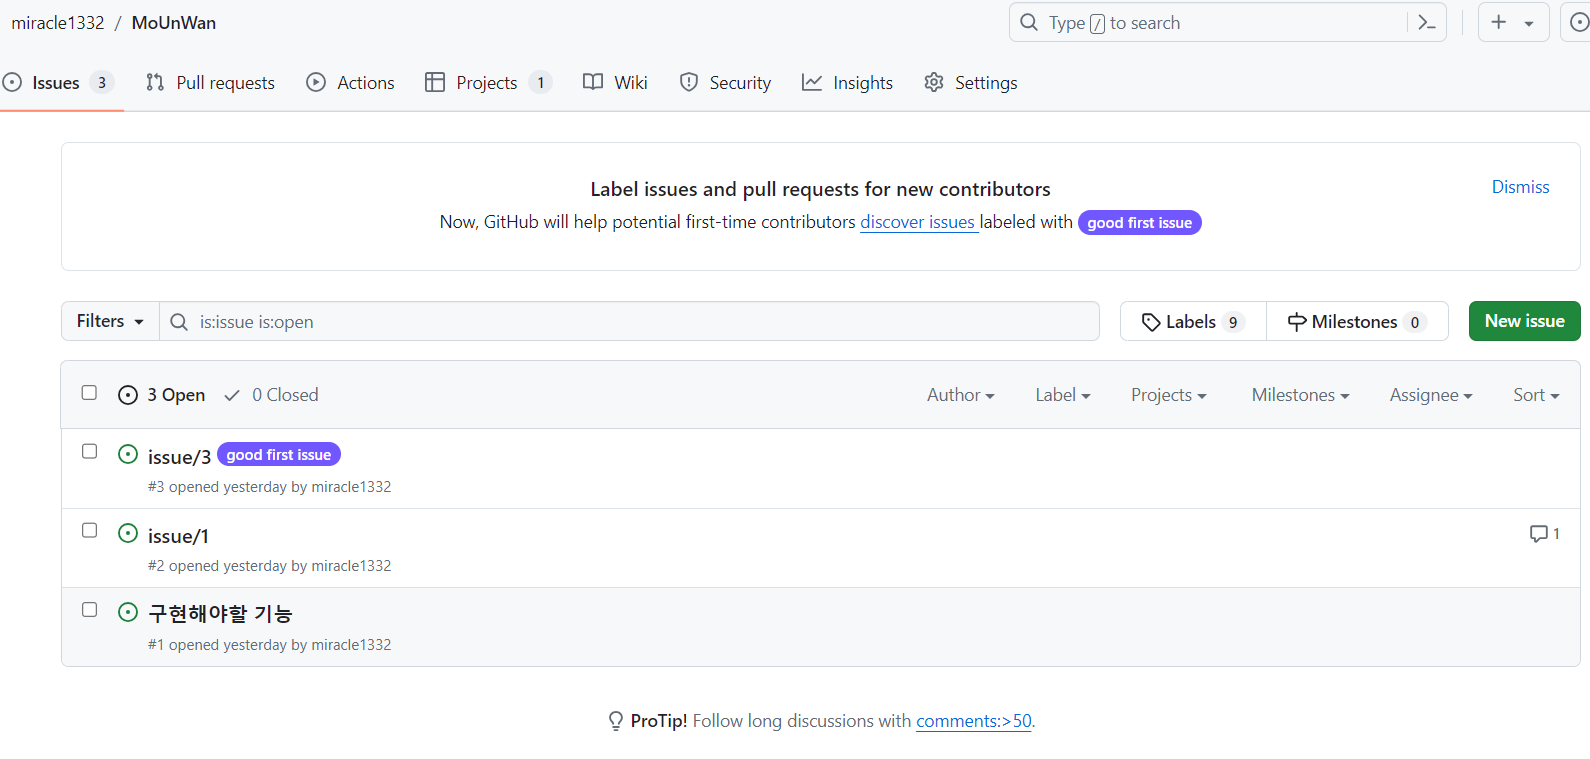Open the issues circle icon in the top right
Viewport: 1590px width, 759px height.
[x=1579, y=22]
